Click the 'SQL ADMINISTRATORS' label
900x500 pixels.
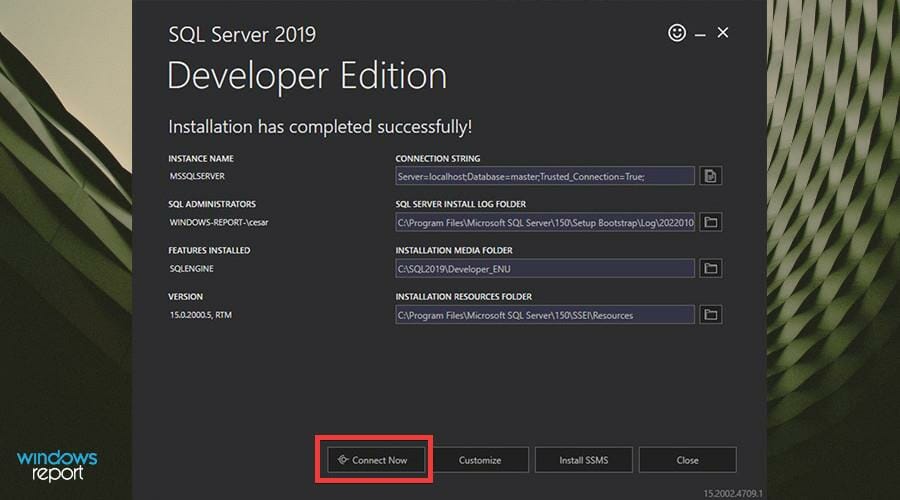(x=212, y=204)
